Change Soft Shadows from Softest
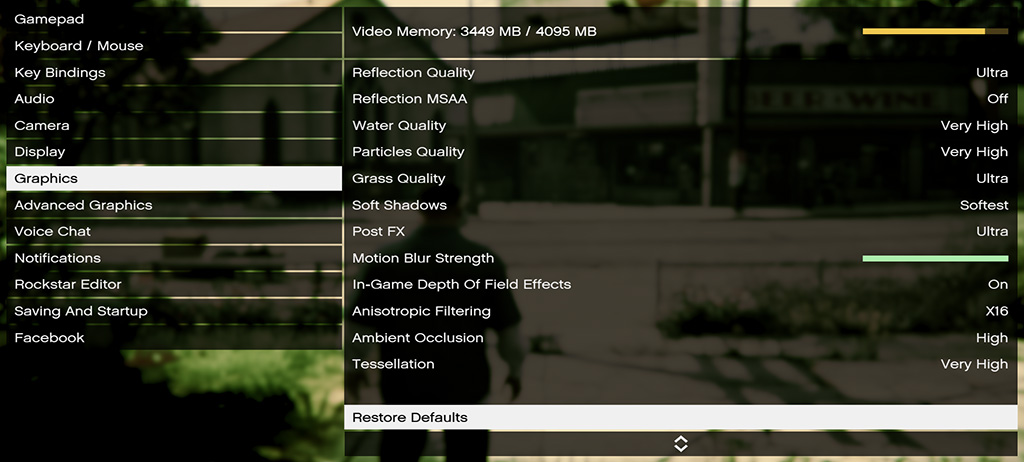The image size is (1024, 462). pos(983,205)
